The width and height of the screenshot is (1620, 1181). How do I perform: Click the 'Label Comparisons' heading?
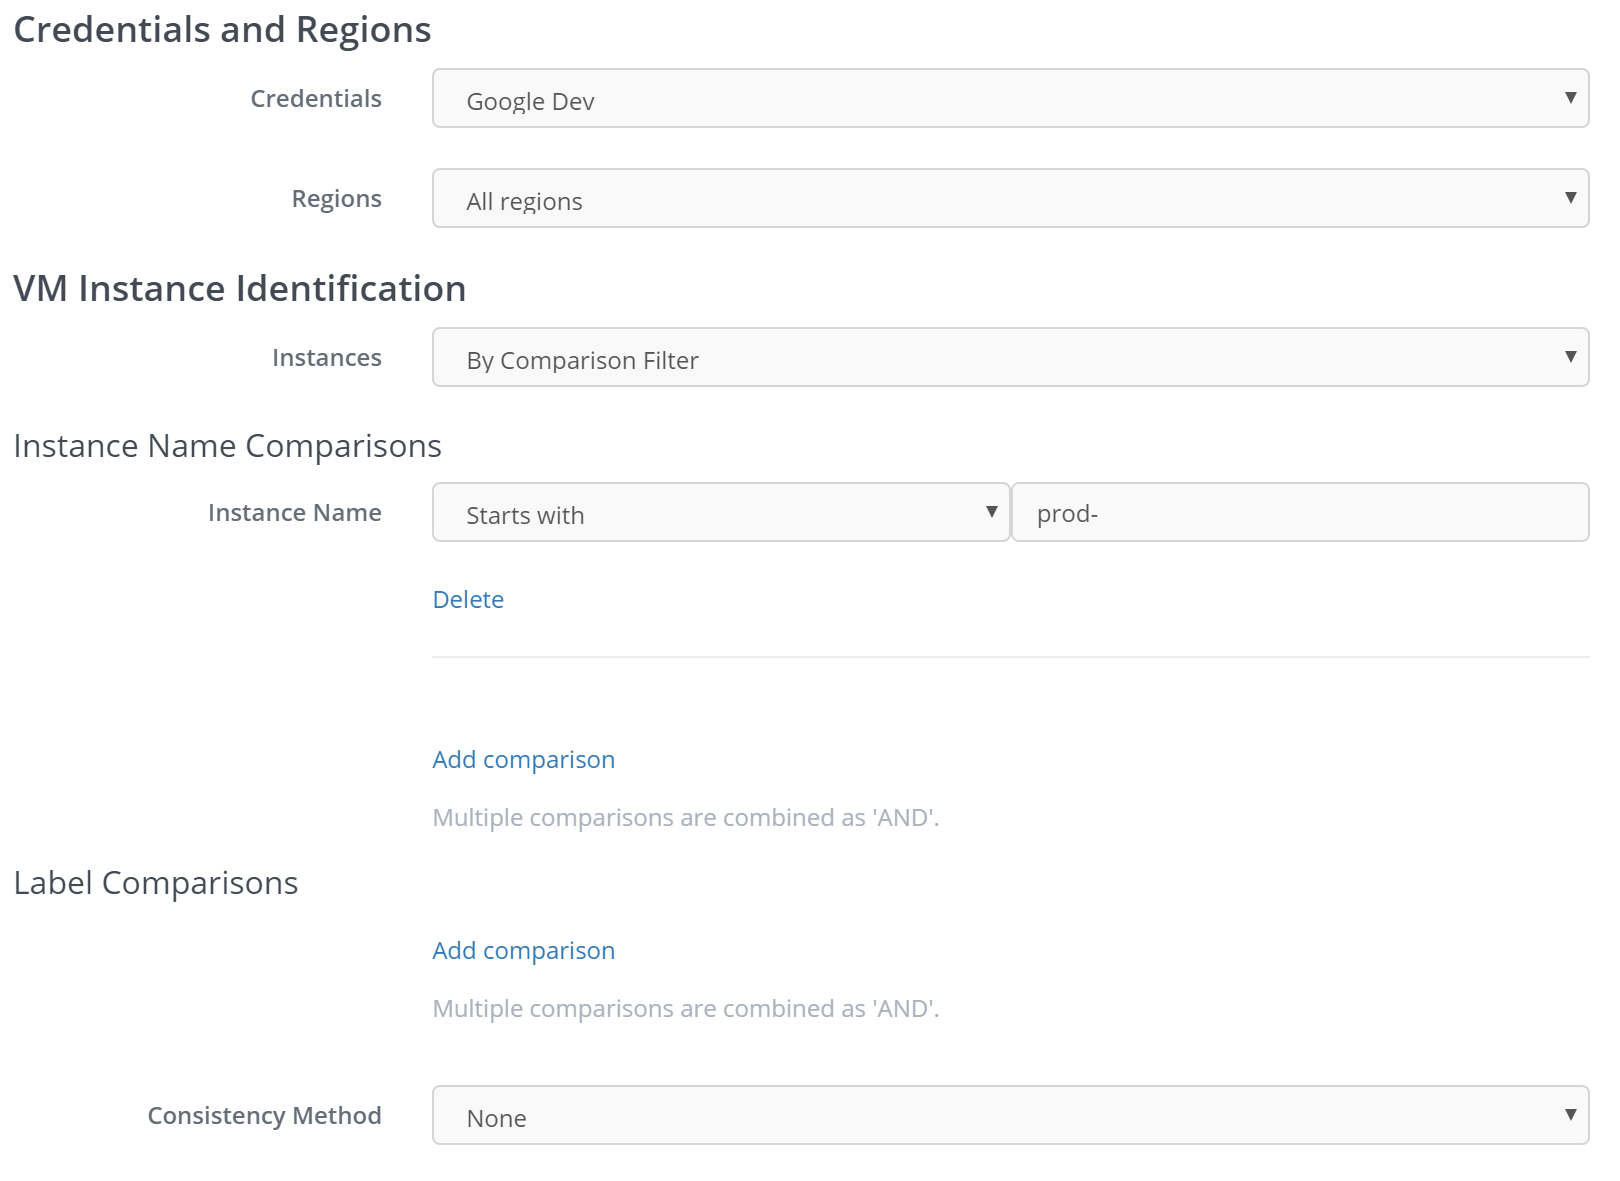pos(156,883)
